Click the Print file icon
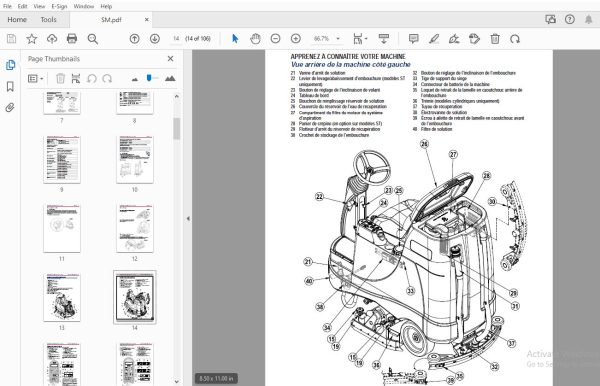The width and height of the screenshot is (600, 386). coord(72,38)
